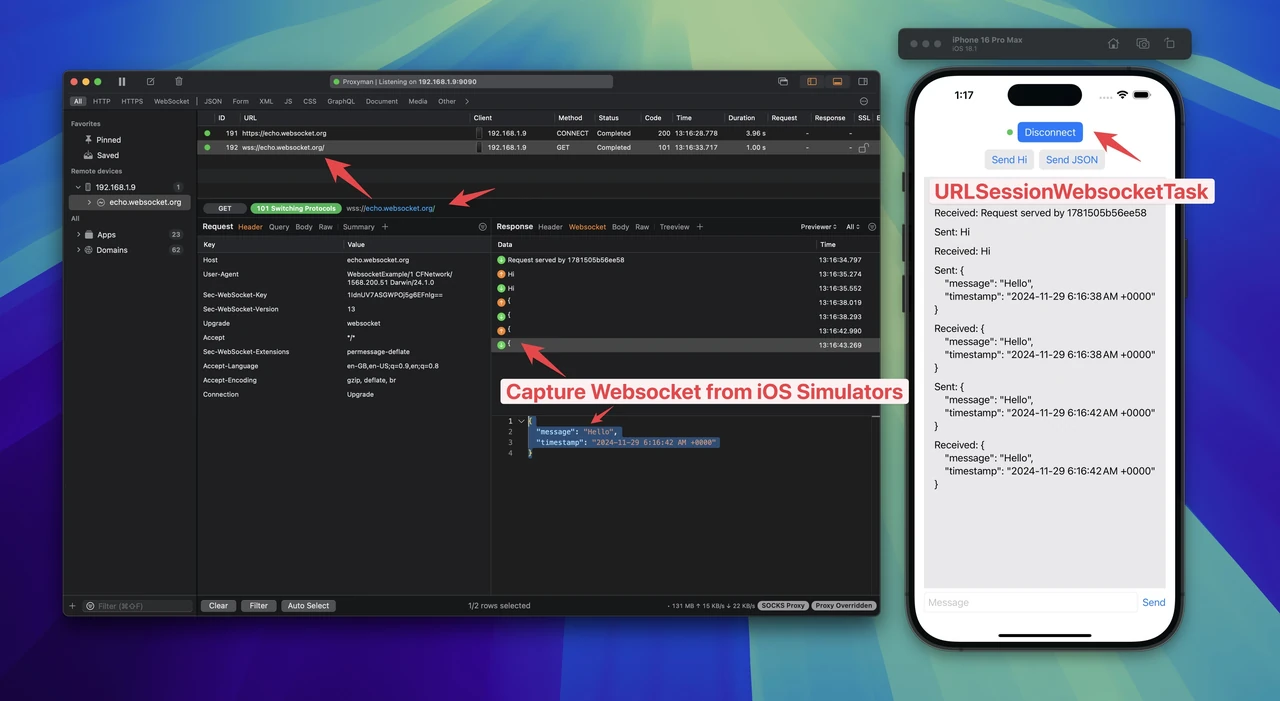Click the Filter button

click(x=259, y=606)
